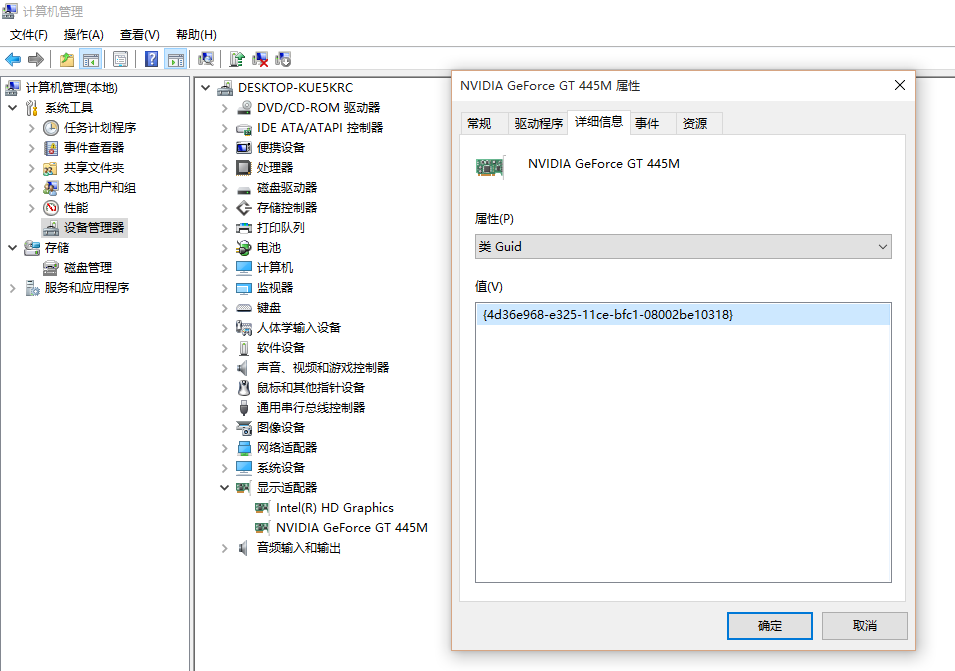Select IDE ATA/ATAPI 控制器 category

(320, 128)
